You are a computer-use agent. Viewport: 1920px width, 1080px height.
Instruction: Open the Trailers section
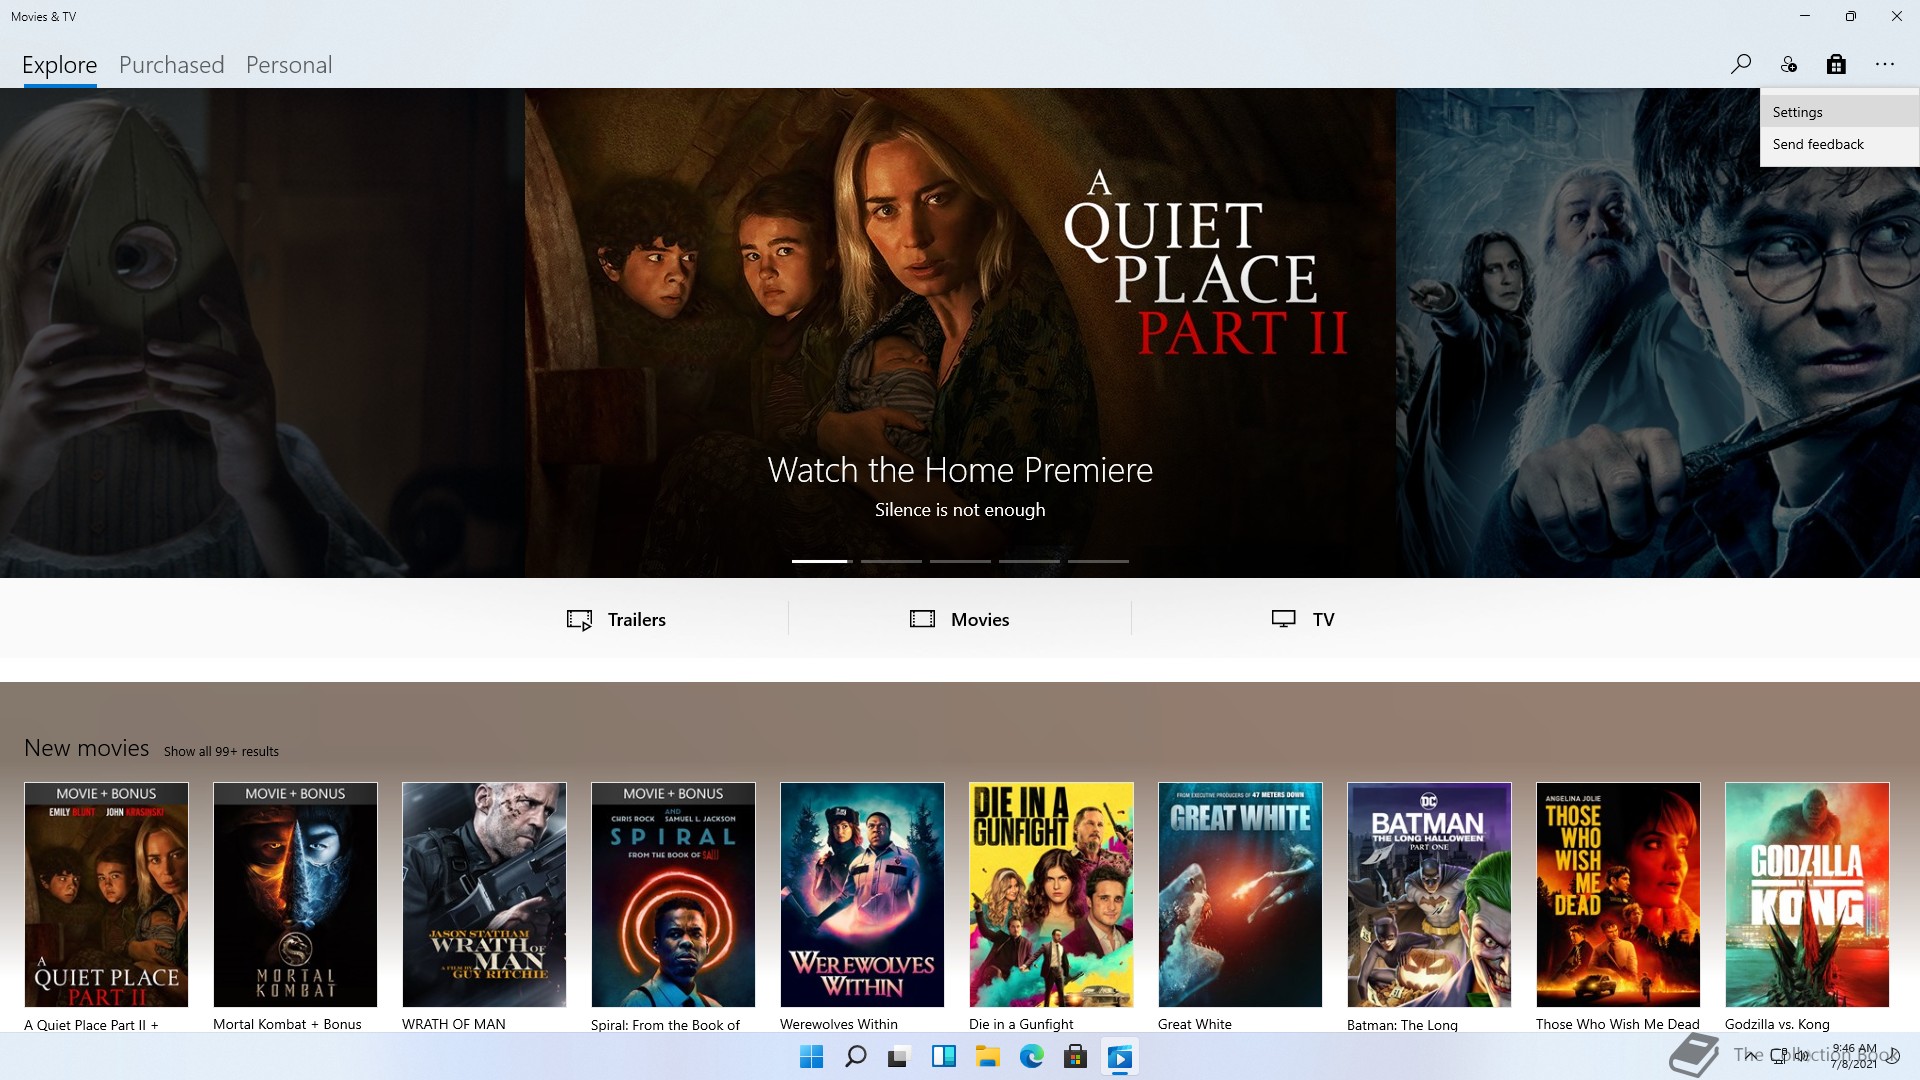616,620
